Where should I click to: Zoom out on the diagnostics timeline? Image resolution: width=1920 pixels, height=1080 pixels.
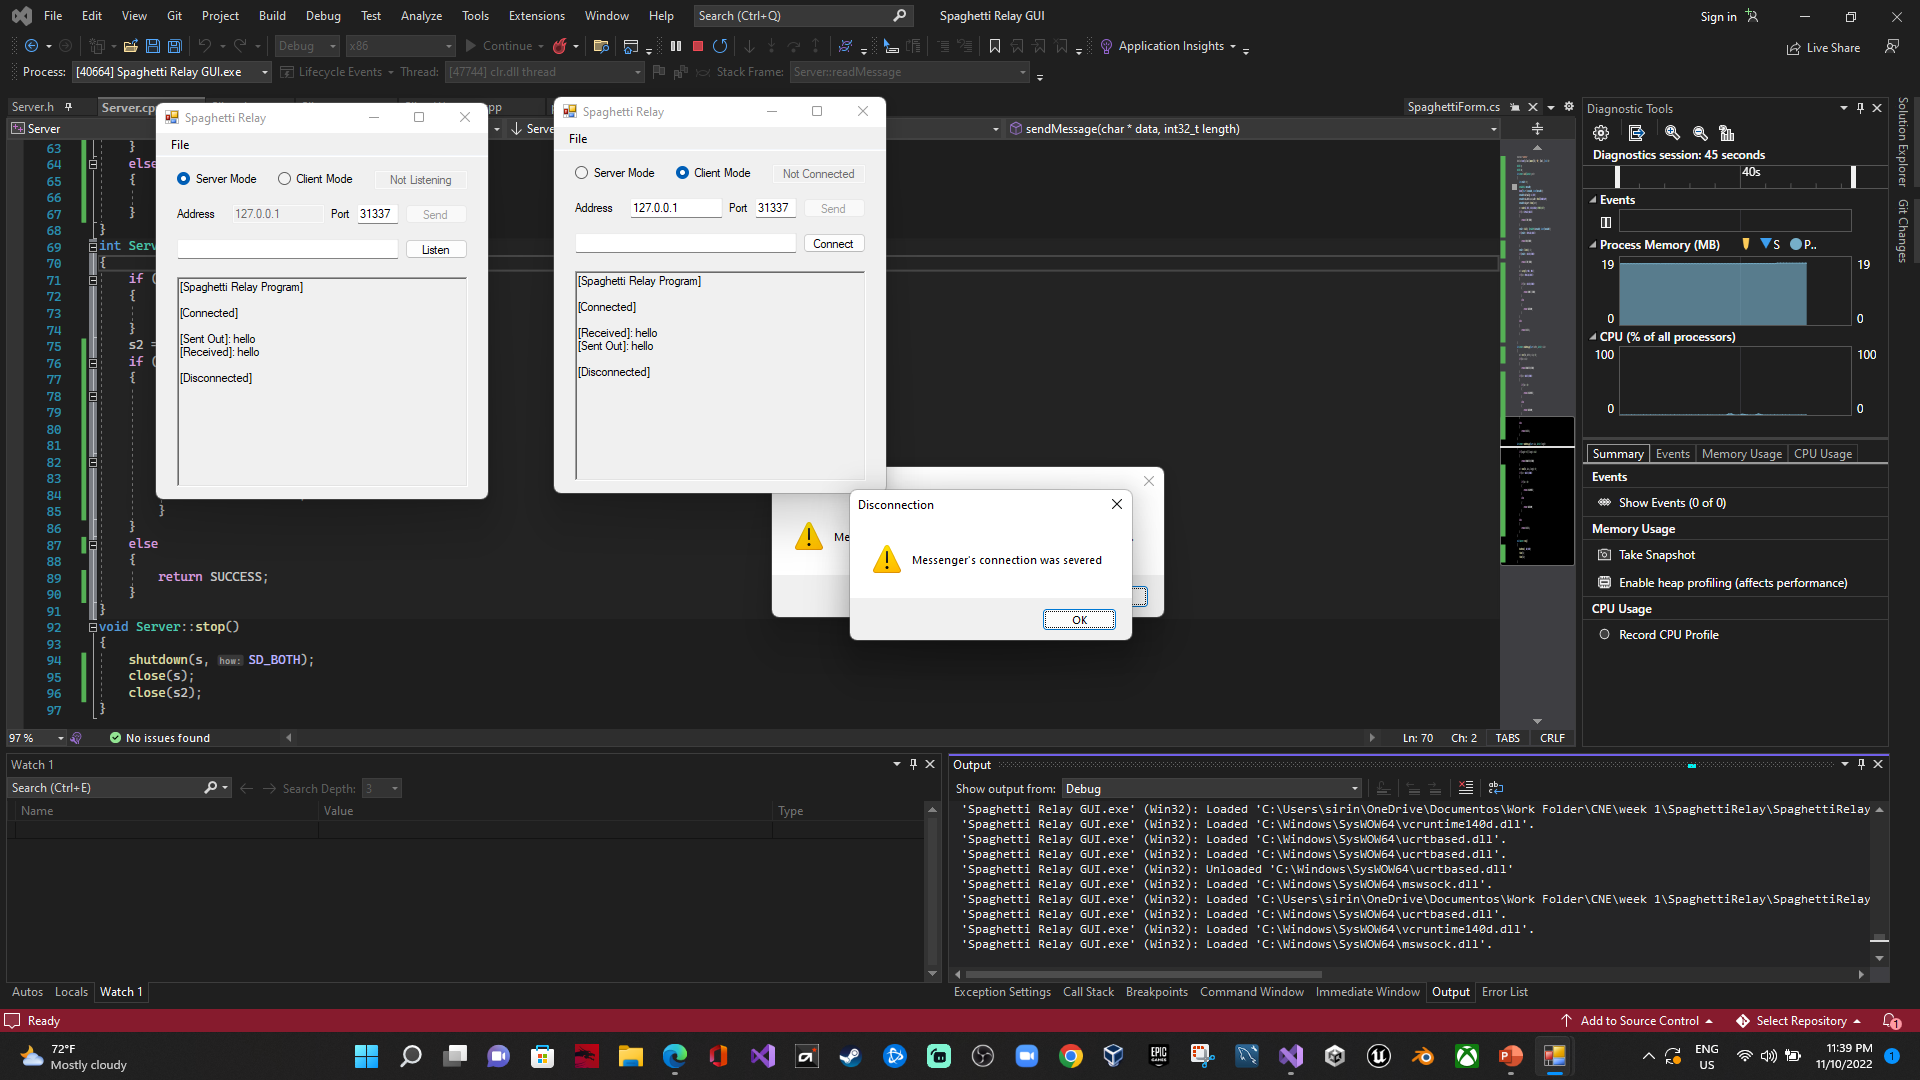click(x=1700, y=133)
